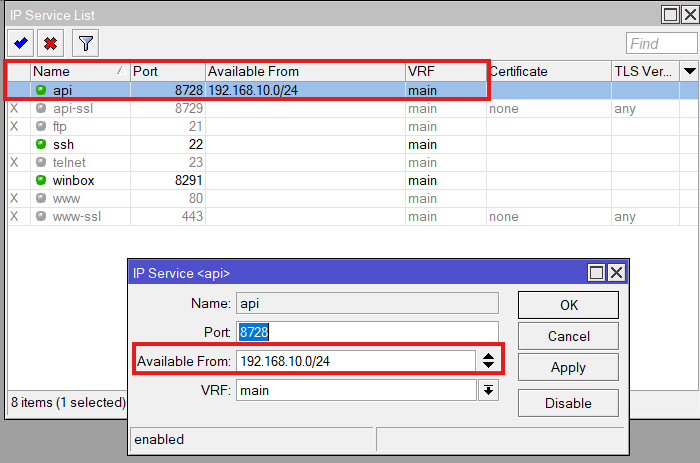Click the Cancel button

568,336
